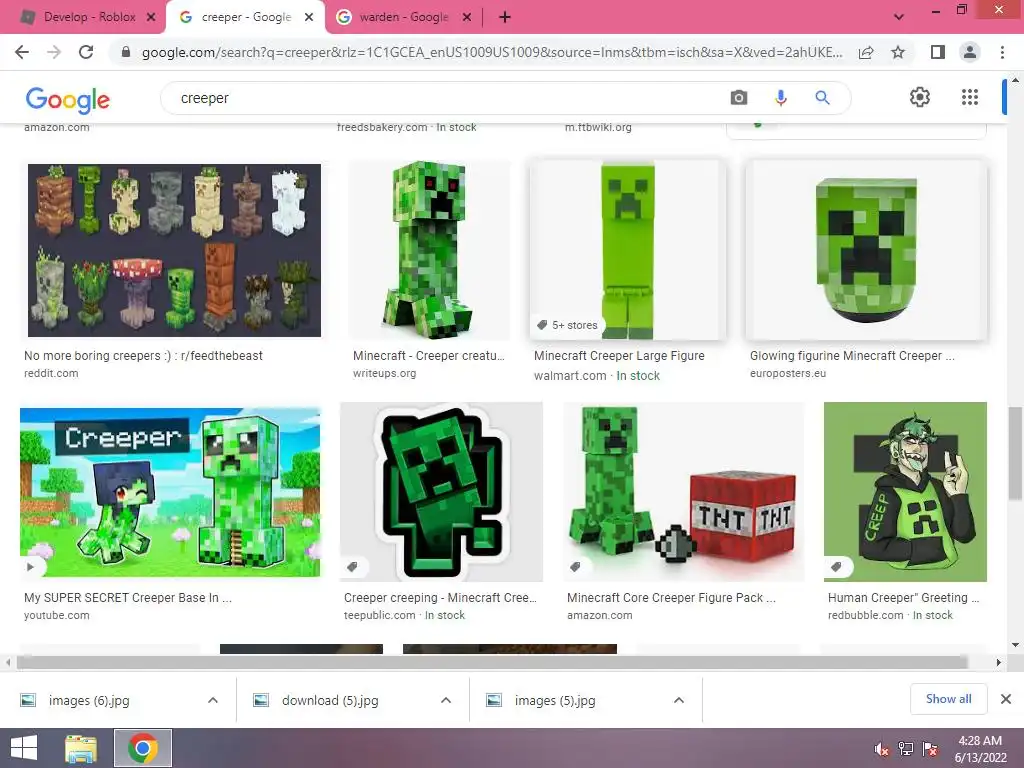Image resolution: width=1024 pixels, height=768 pixels.
Task: Open Human Creeper Greeting image
Action: [x=905, y=492]
